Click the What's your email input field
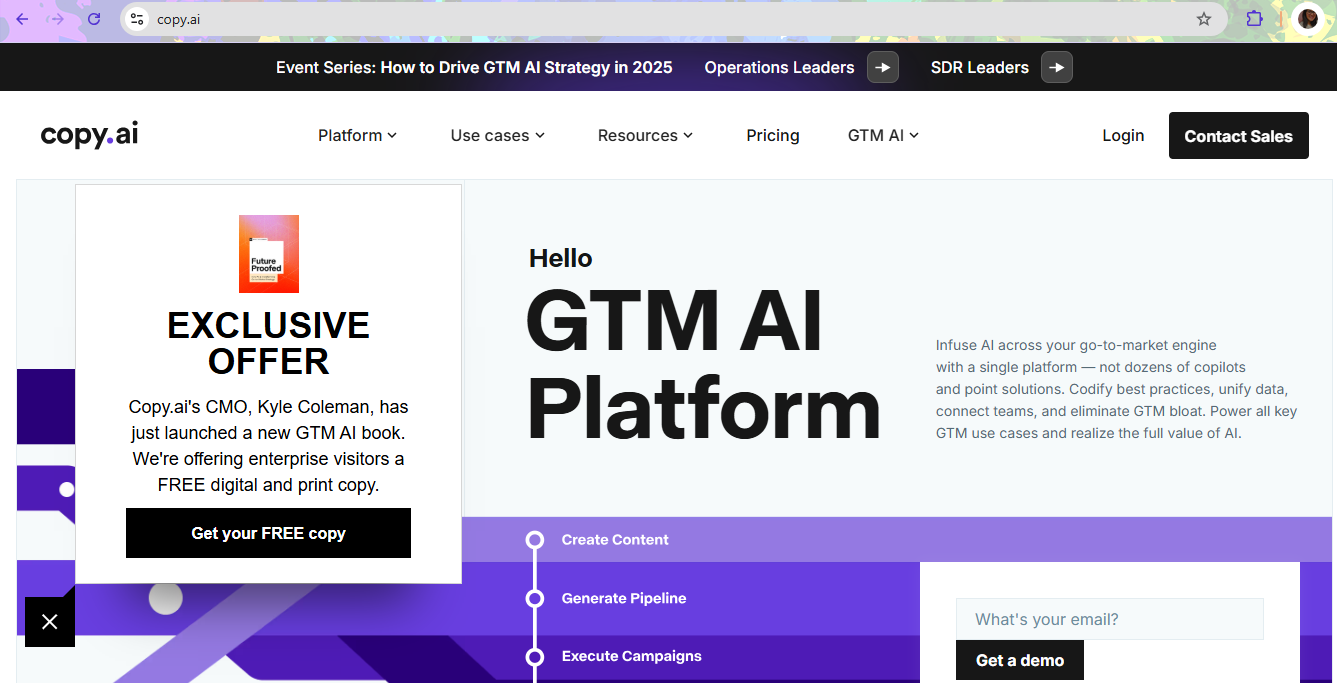The image size is (1337, 683). (x=1109, y=618)
